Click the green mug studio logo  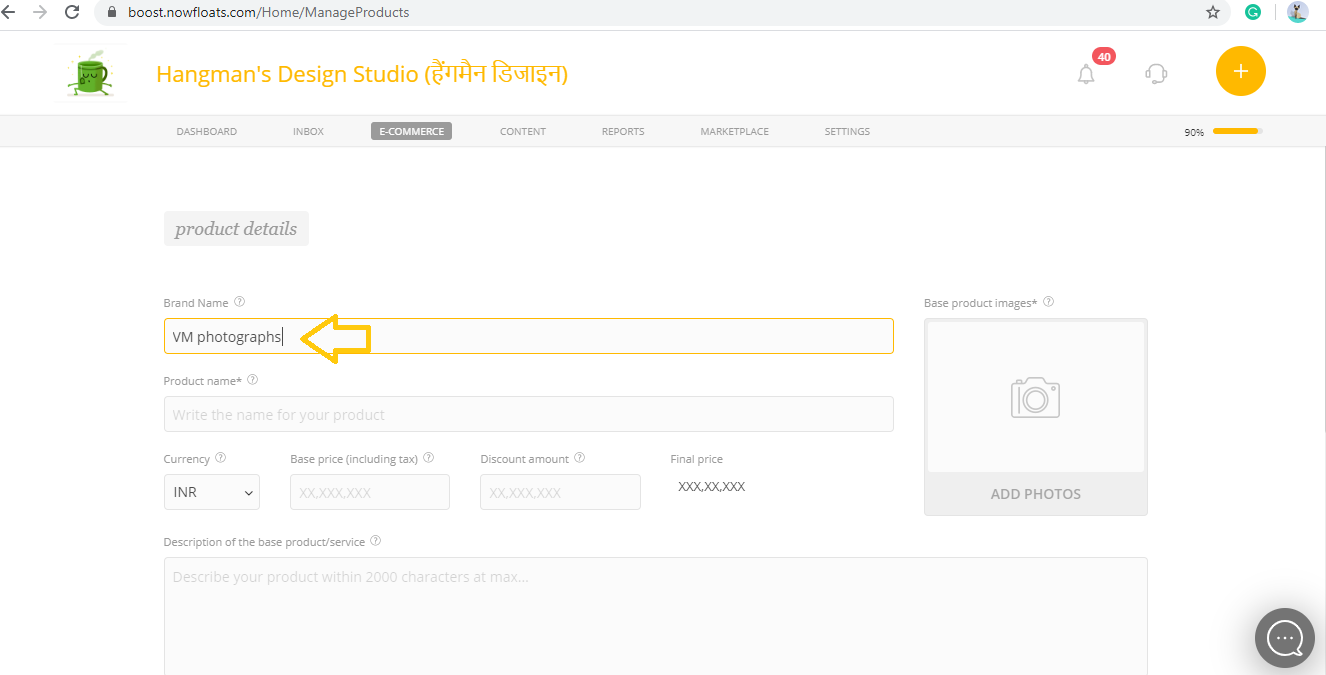pos(92,73)
